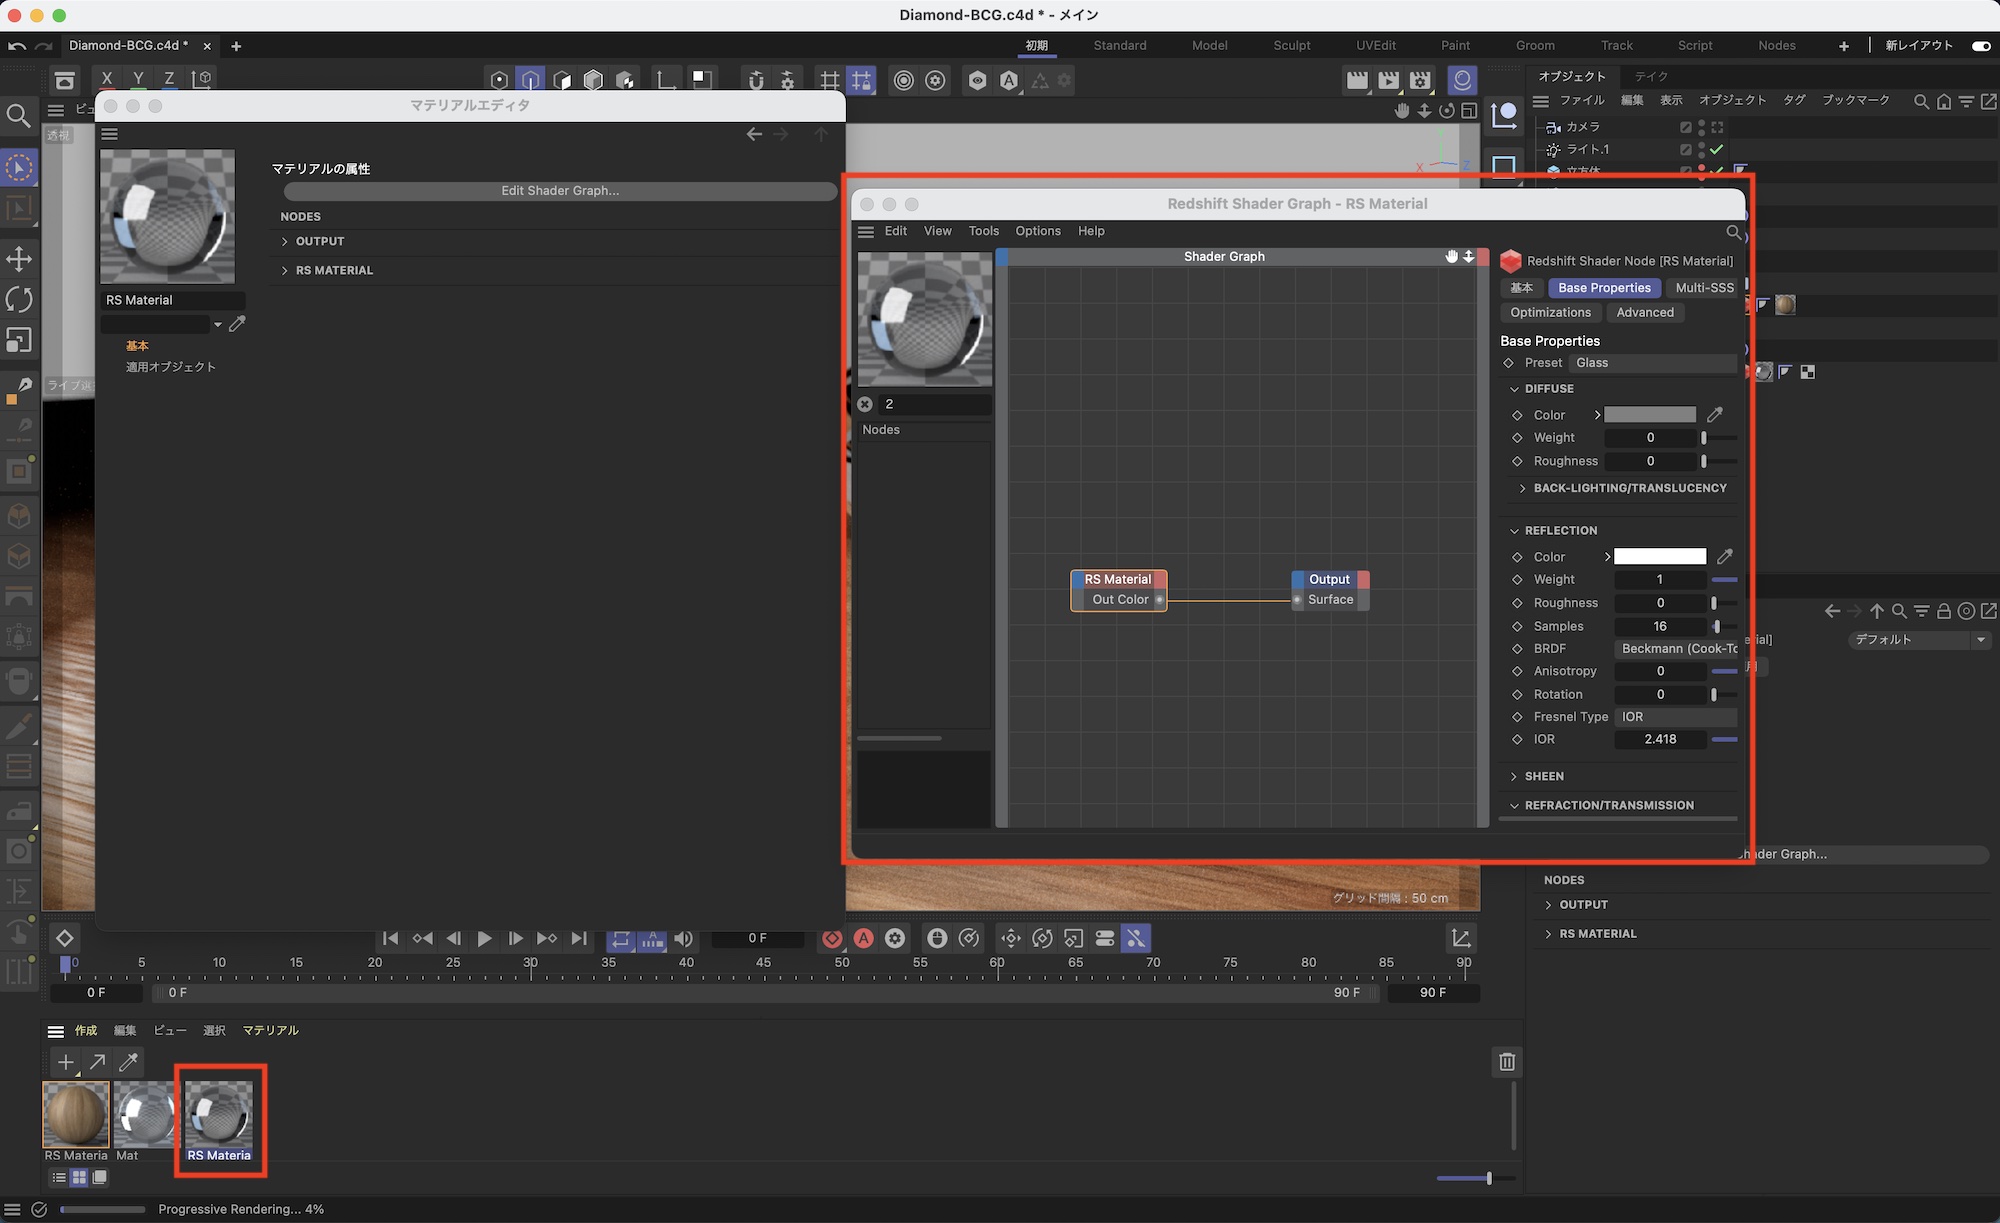Click the eyedropper beside Reflection Color

coord(1724,556)
